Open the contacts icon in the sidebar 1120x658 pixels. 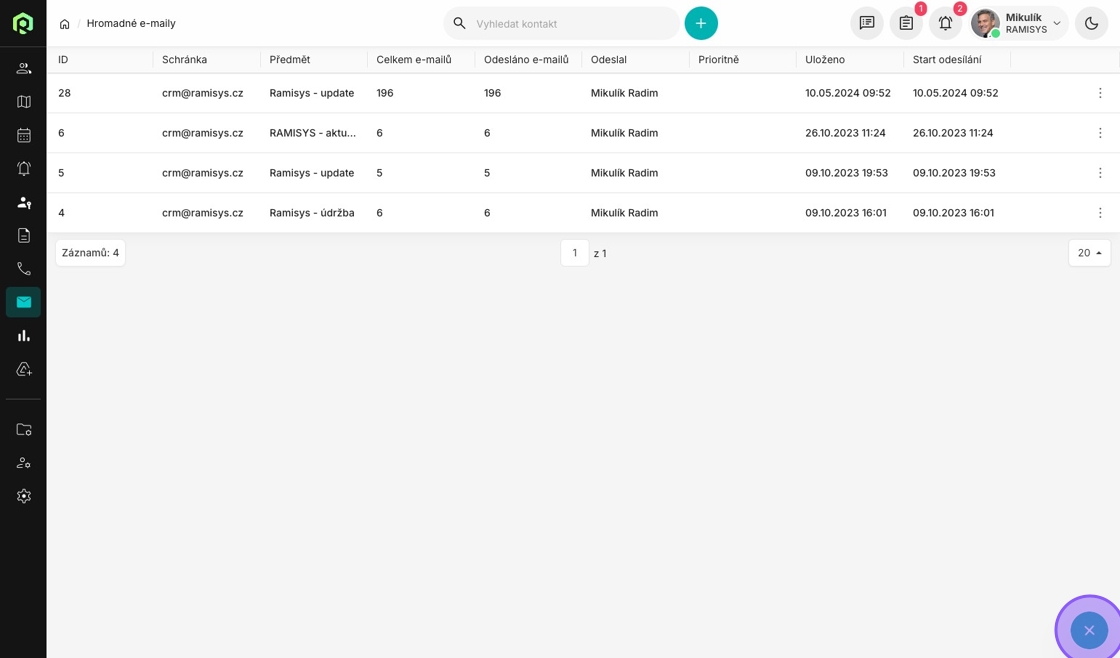[24, 69]
